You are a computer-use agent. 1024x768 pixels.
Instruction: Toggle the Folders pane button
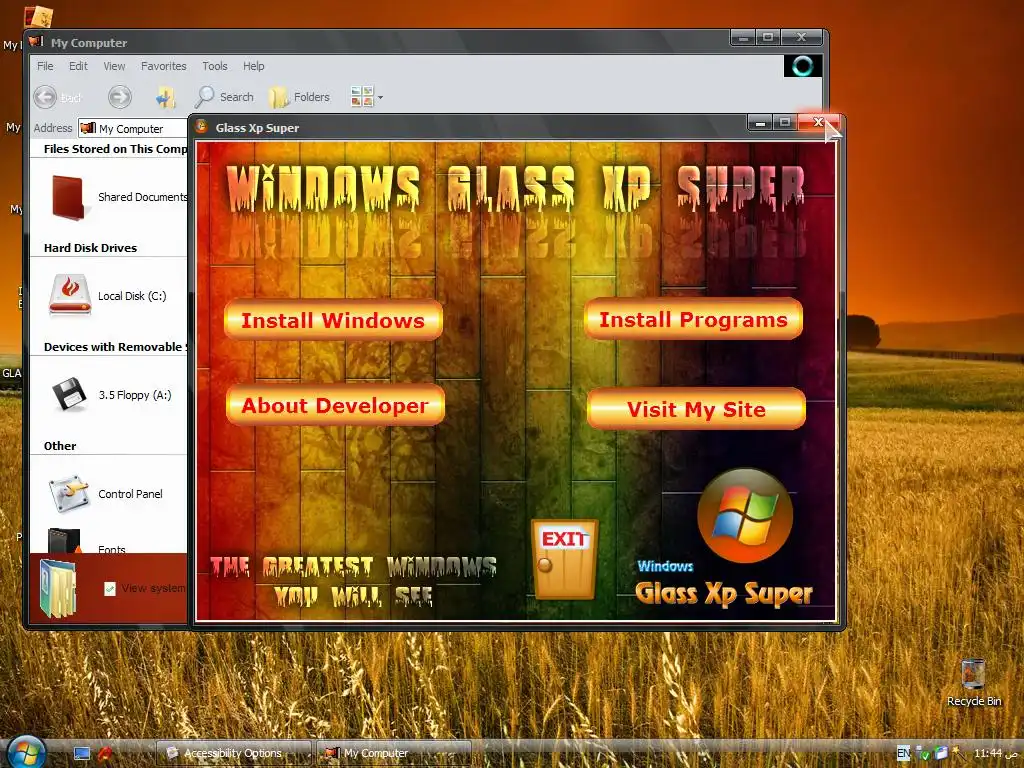pos(300,97)
